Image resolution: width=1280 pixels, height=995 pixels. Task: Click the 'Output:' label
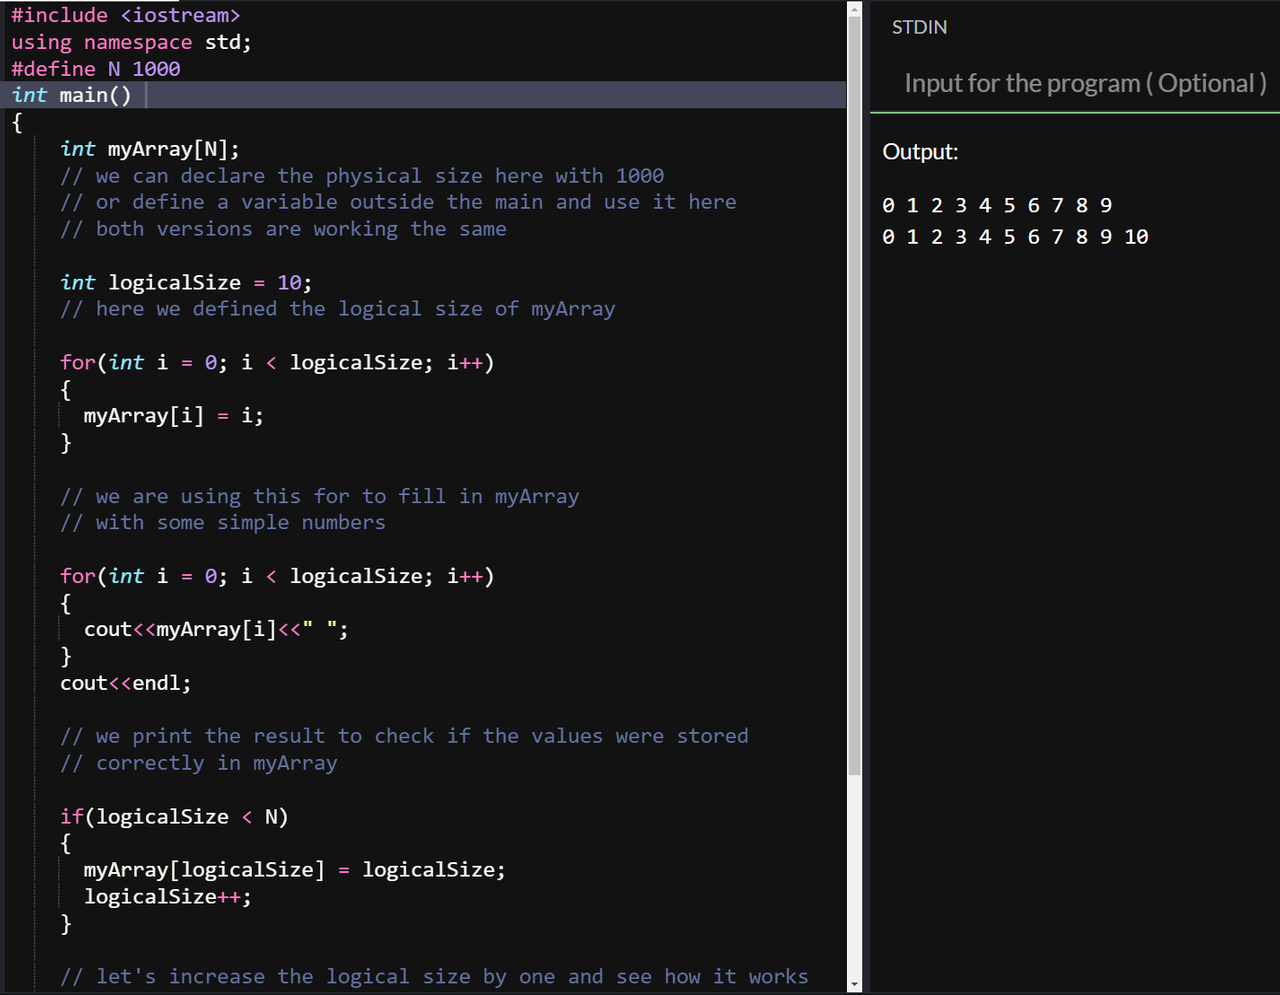[920, 152]
